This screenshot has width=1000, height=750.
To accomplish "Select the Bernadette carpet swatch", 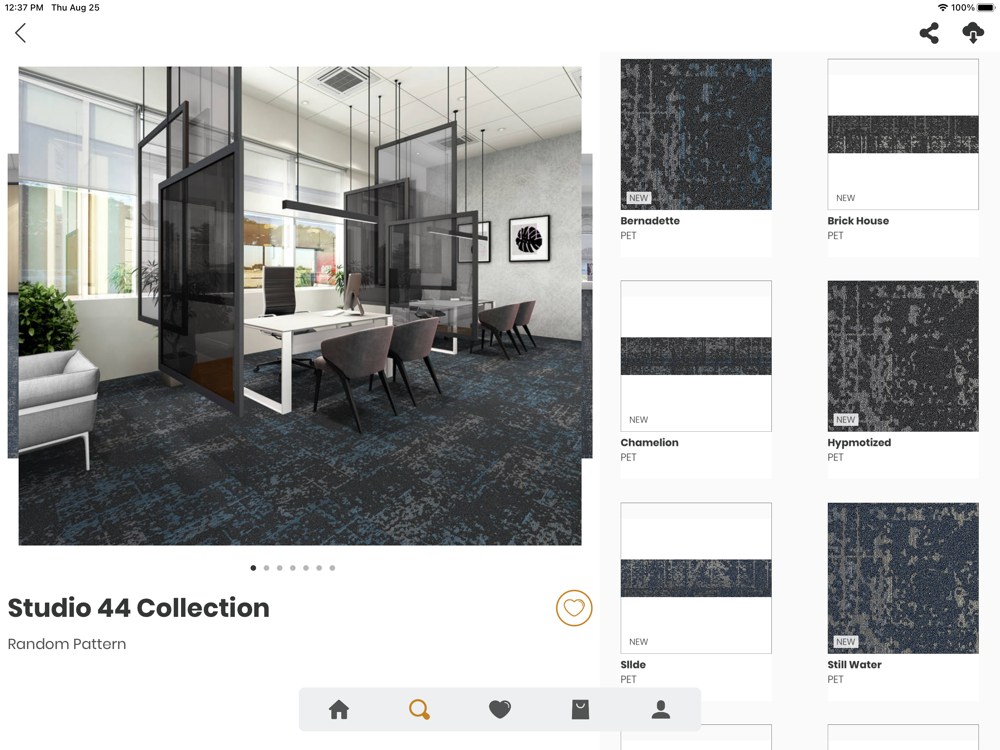I will point(696,135).
